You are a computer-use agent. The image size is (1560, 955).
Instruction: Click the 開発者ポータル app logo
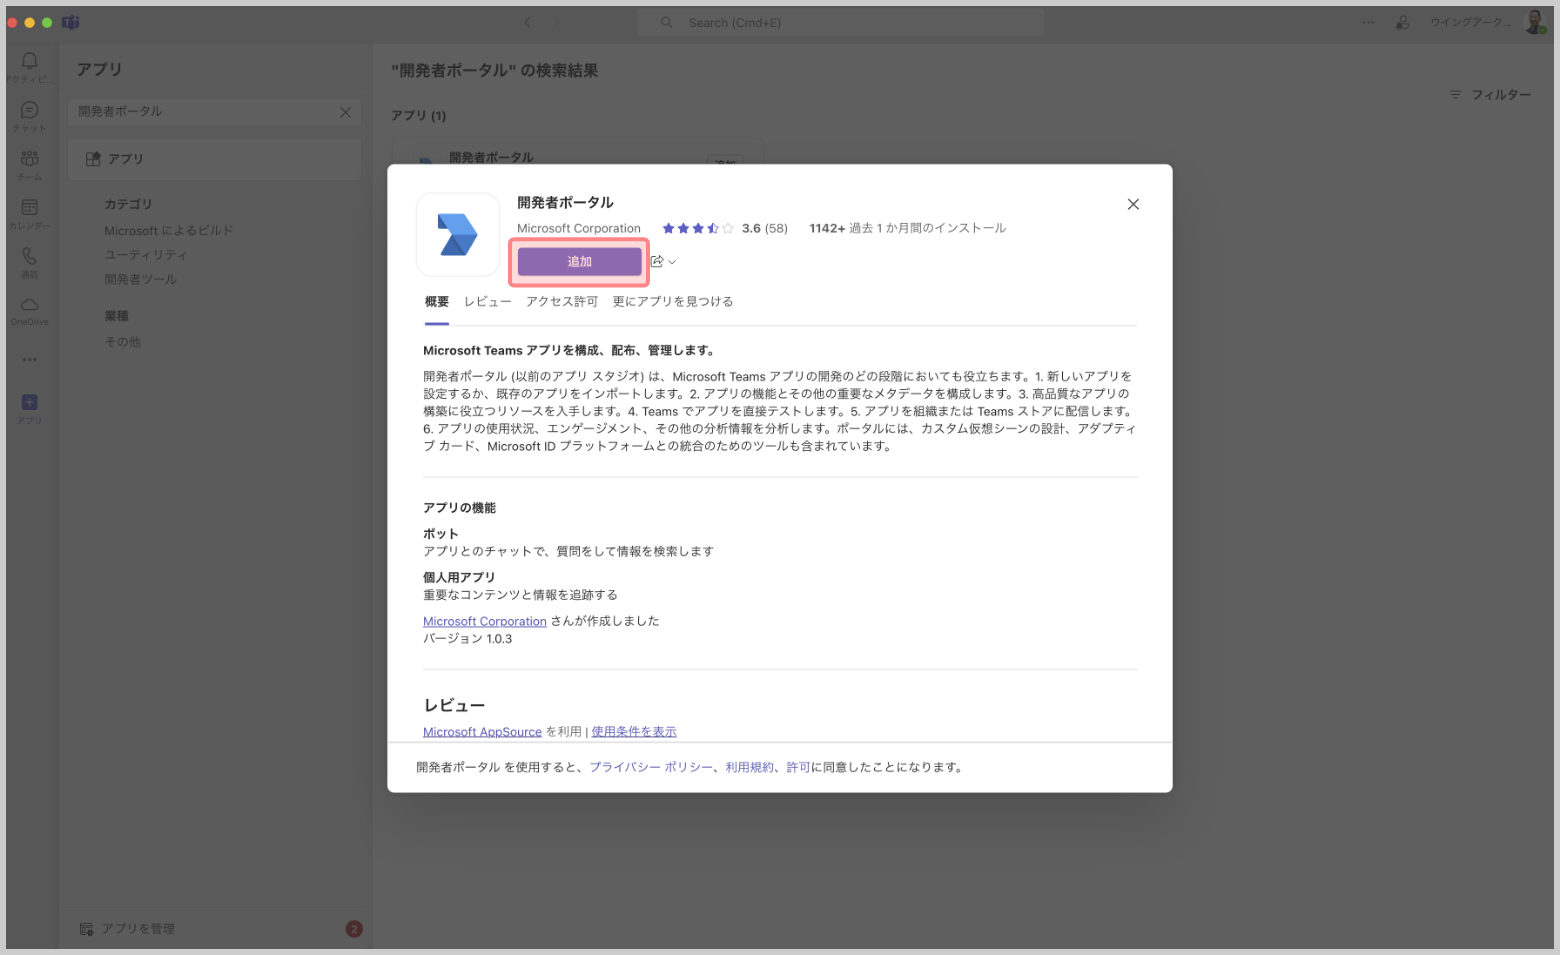pyautogui.click(x=458, y=235)
